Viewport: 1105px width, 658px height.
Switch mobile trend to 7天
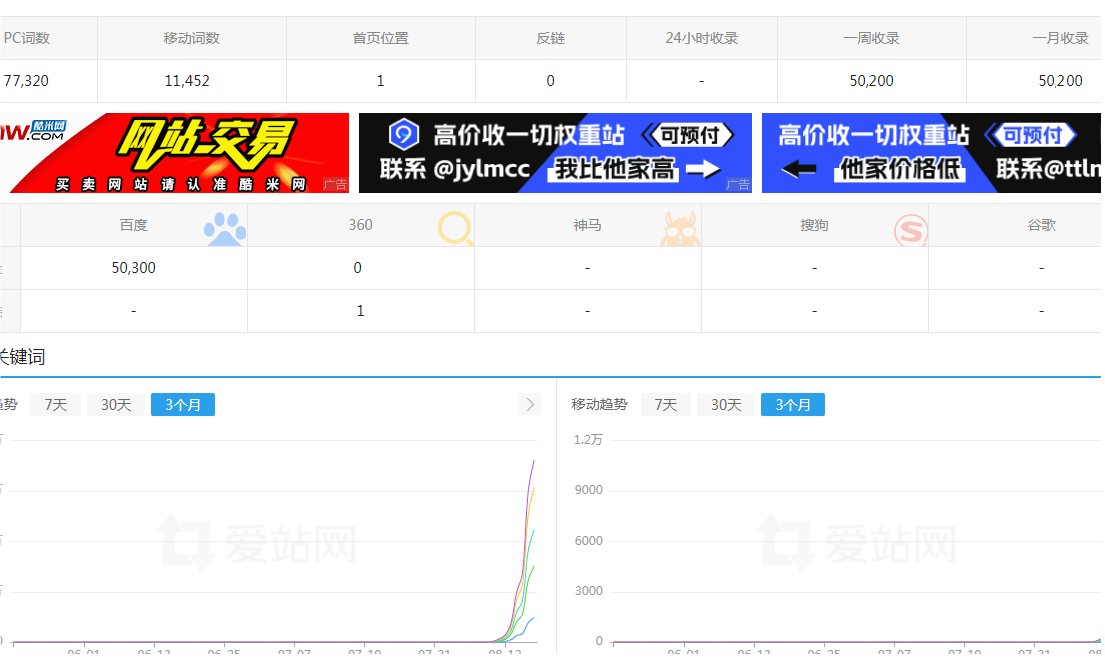(665, 405)
